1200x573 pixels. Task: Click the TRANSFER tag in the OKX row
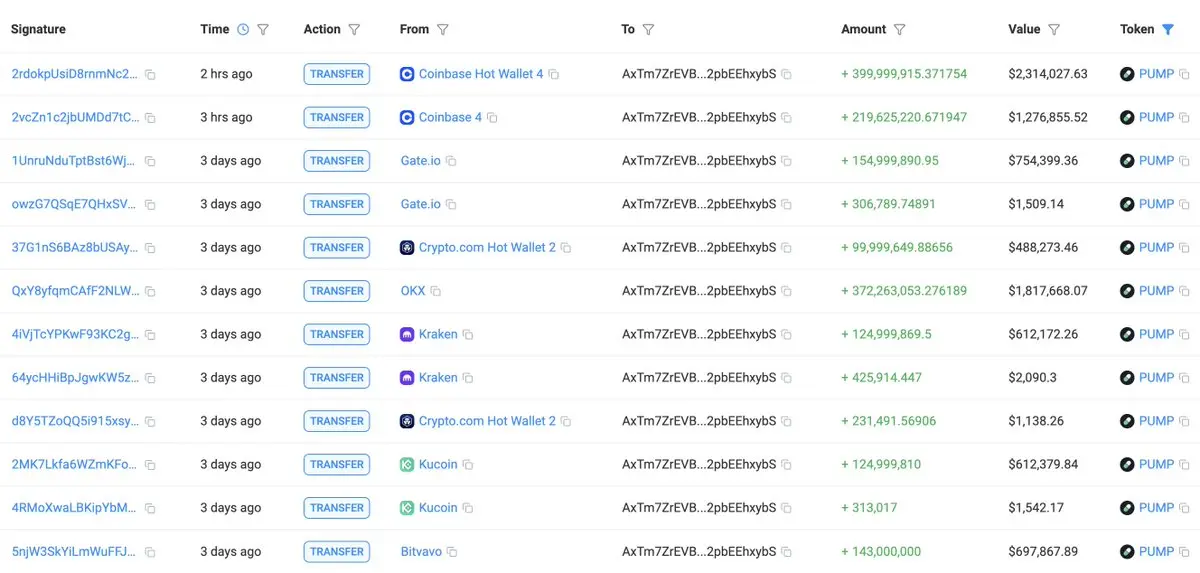(x=337, y=291)
